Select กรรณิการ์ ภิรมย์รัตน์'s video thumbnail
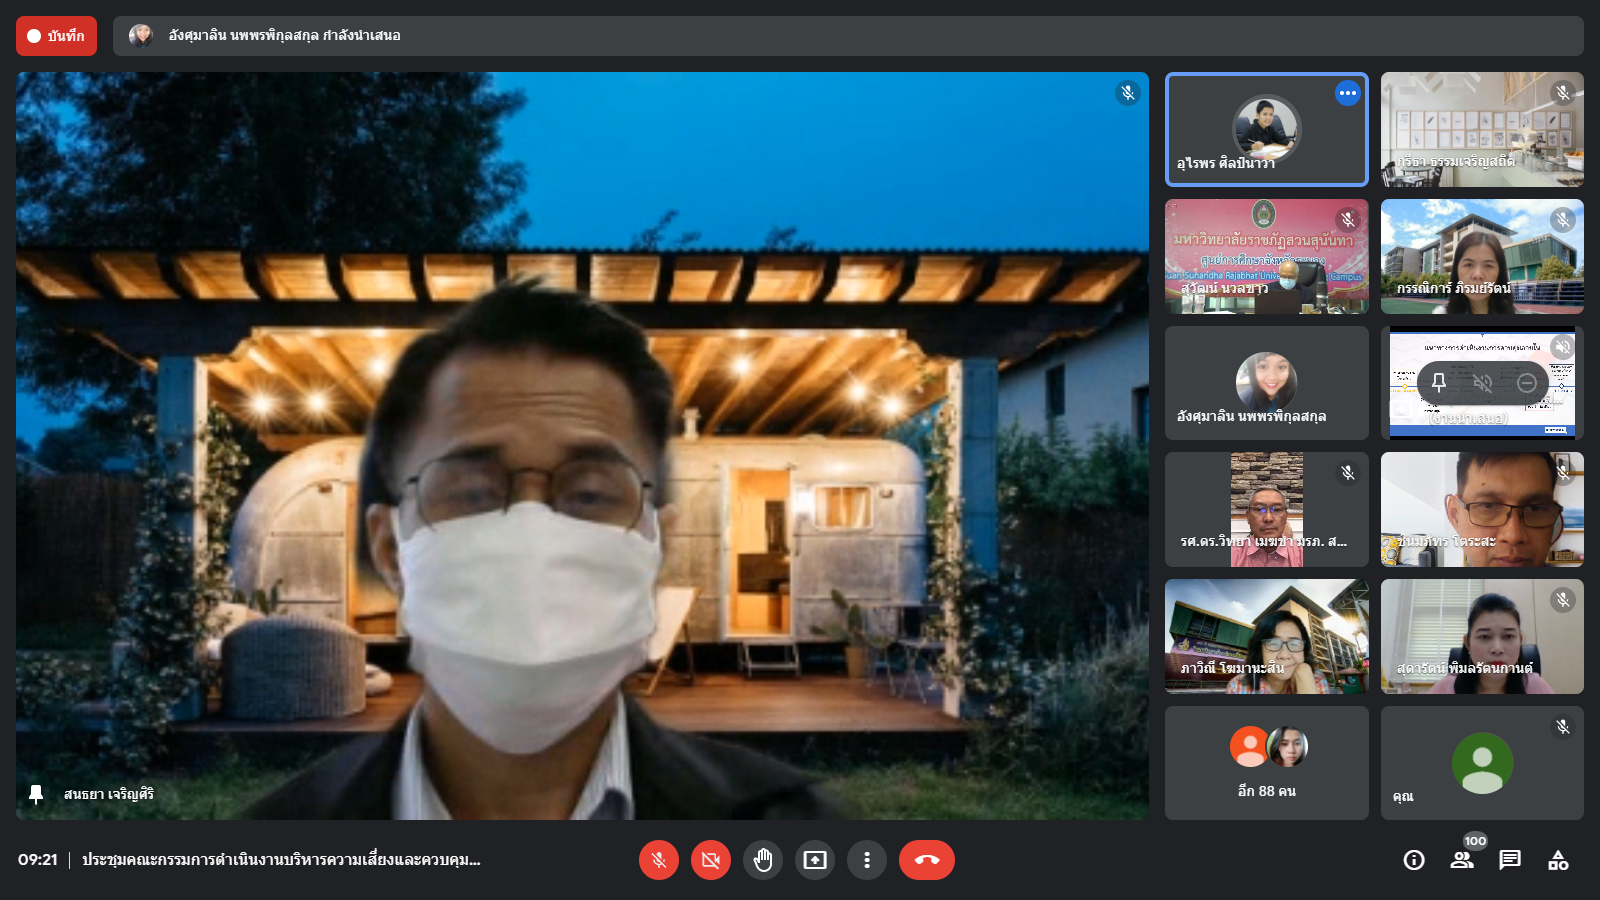The image size is (1600, 900). (1482, 256)
